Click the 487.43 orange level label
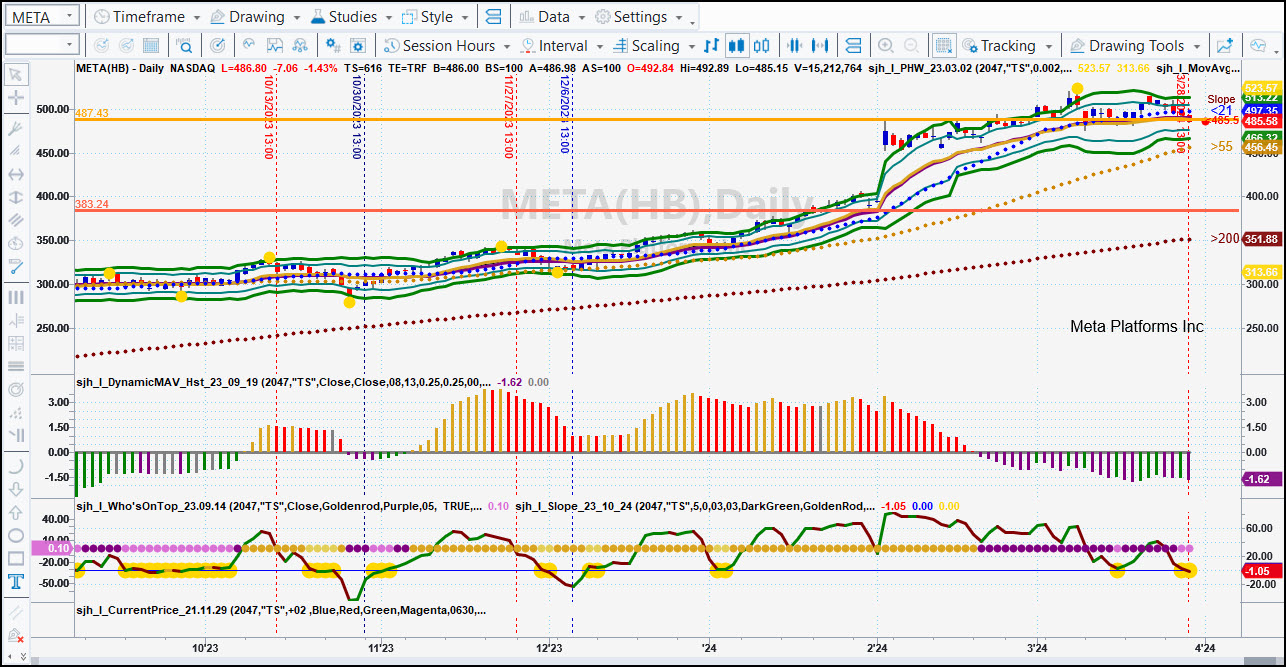Screen dimensions: 1286x667 pyautogui.click(x=92, y=114)
